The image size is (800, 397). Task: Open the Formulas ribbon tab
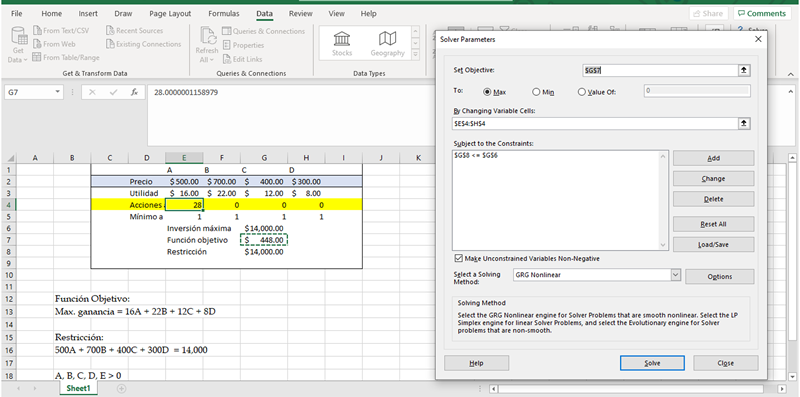[223, 14]
